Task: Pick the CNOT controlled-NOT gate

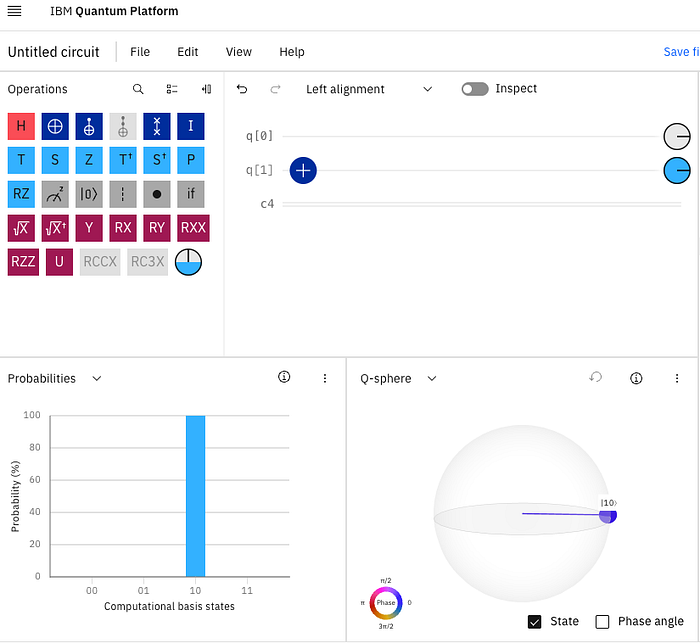Action: point(89,126)
